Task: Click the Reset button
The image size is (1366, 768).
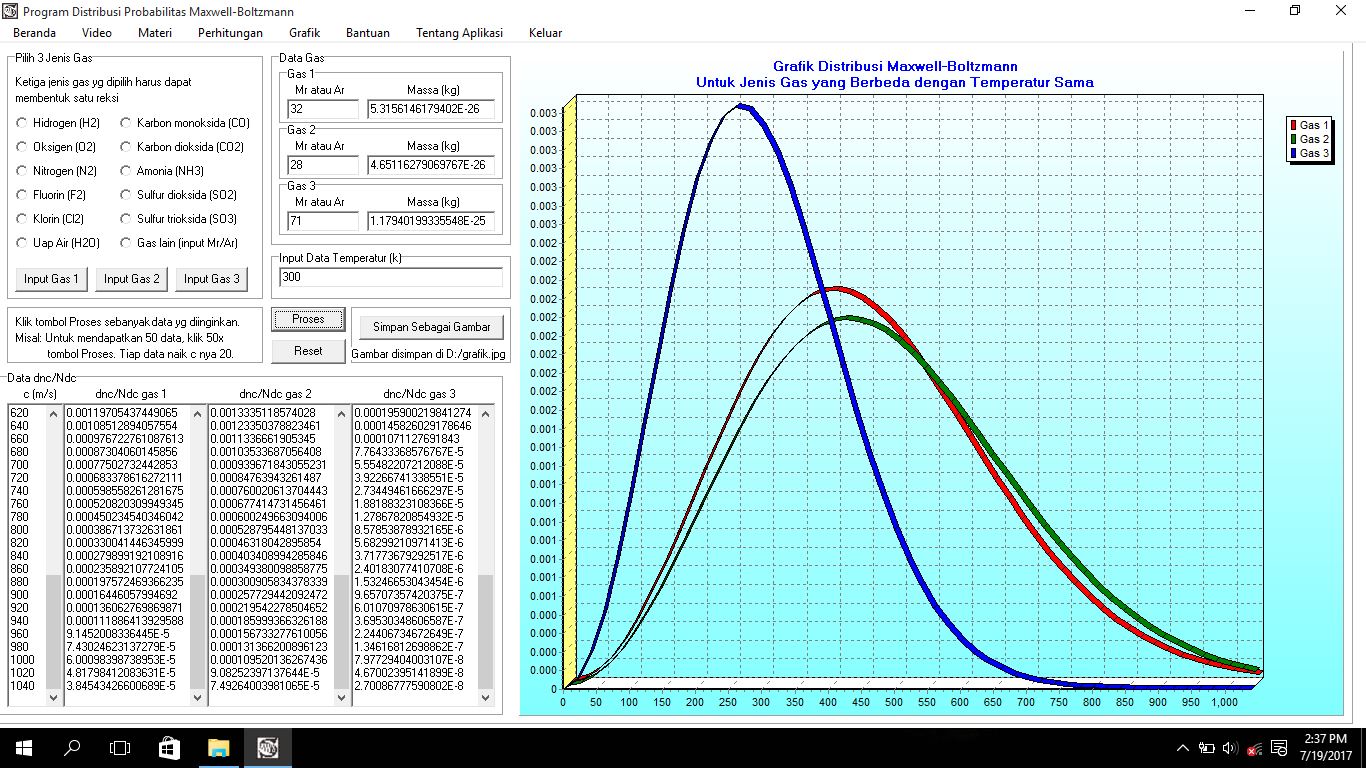Action: (x=308, y=351)
